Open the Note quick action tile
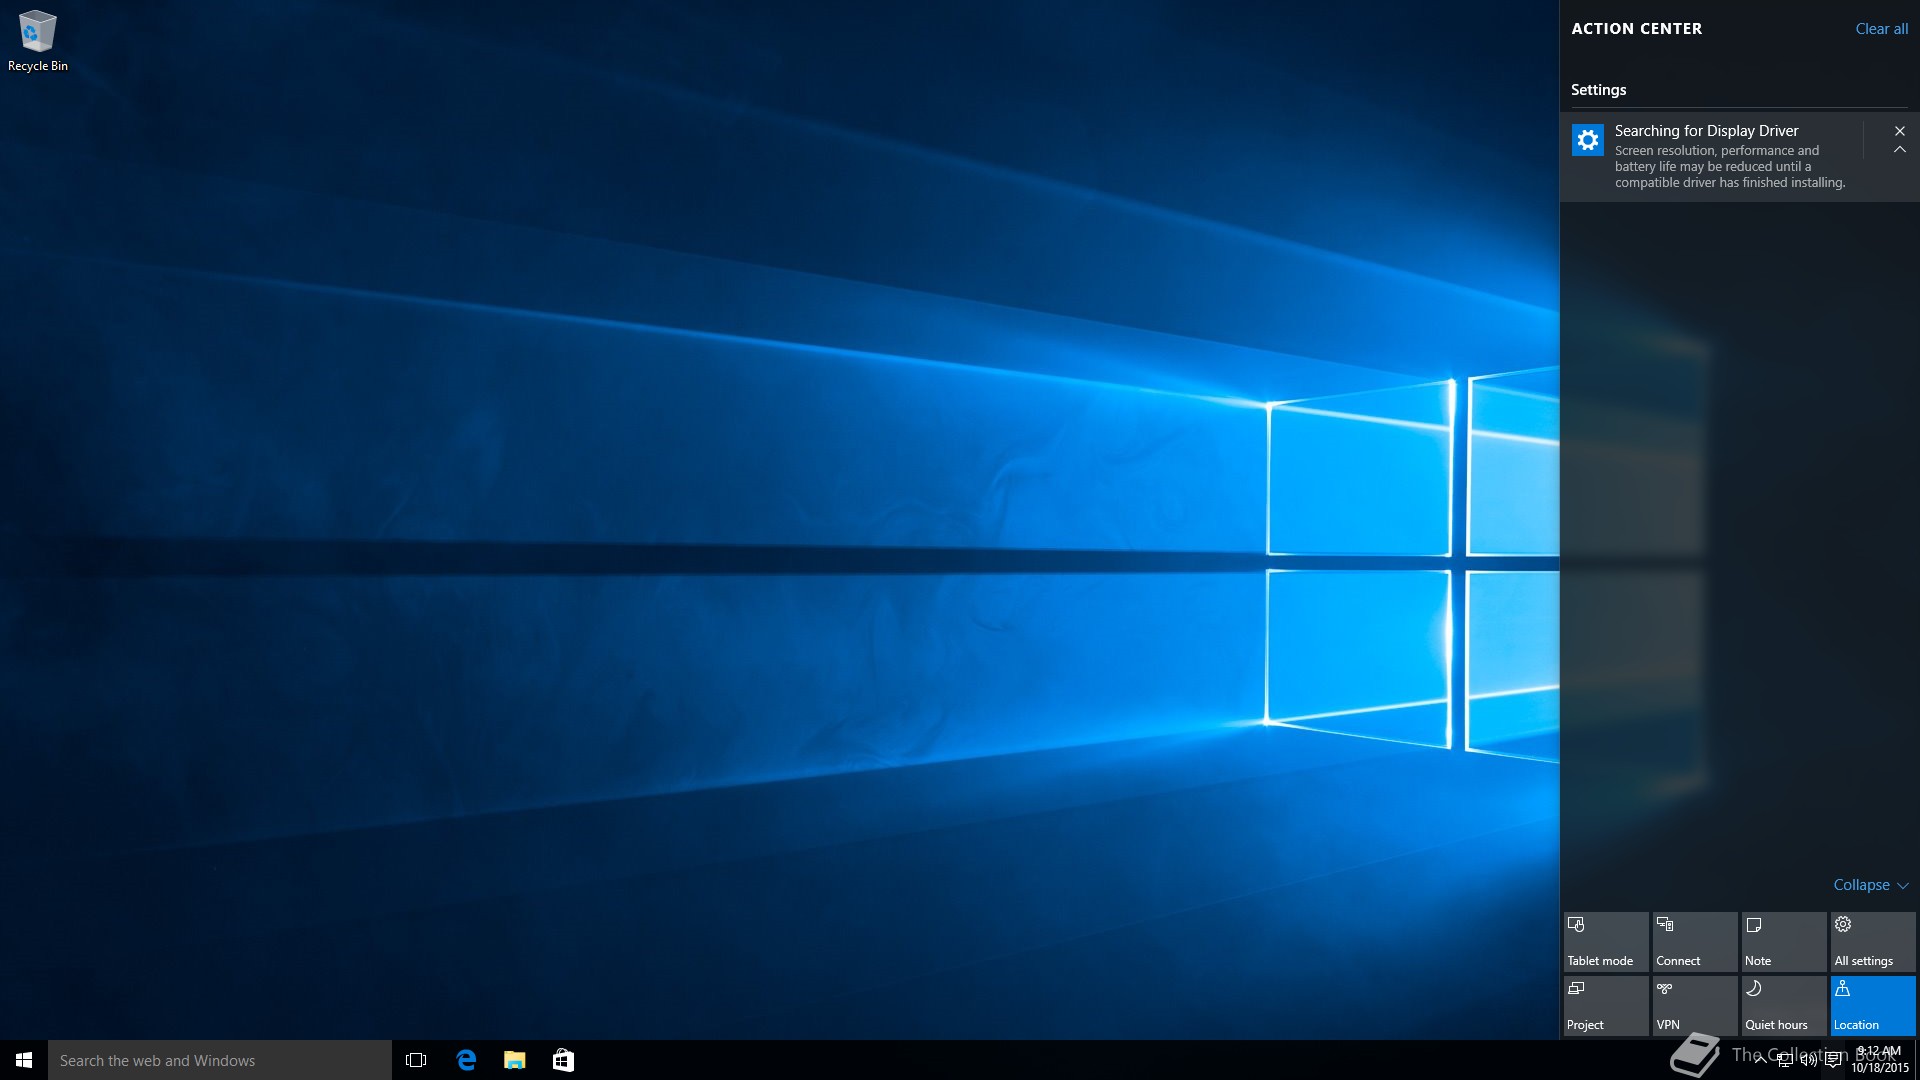The image size is (1920, 1080). tap(1783, 941)
